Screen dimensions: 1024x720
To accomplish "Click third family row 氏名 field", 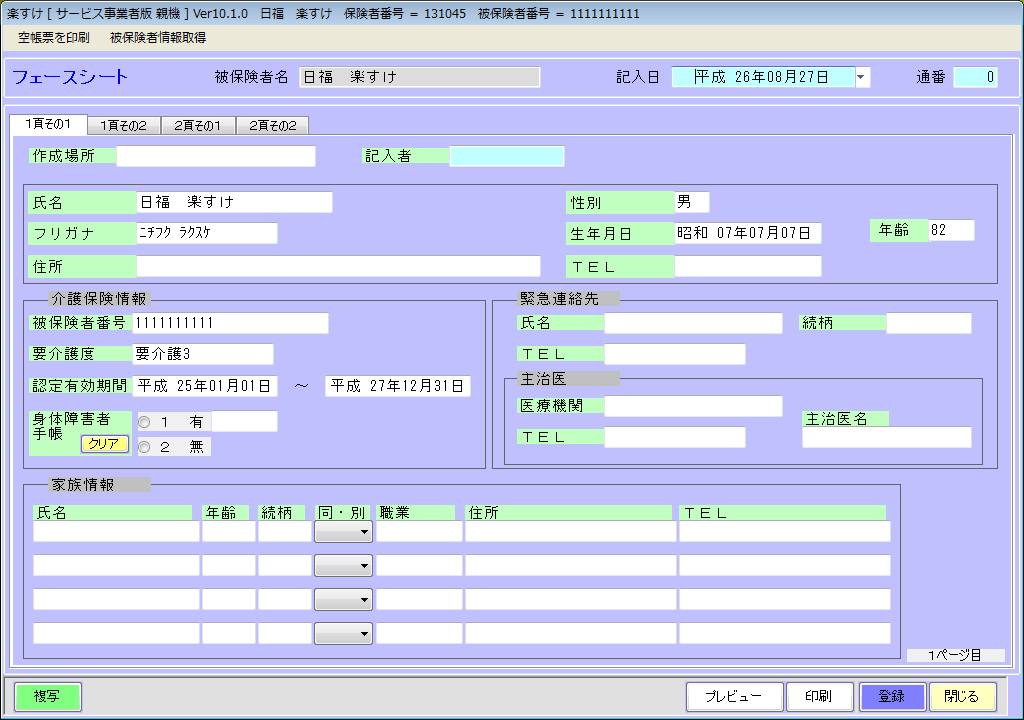I will click(x=116, y=600).
